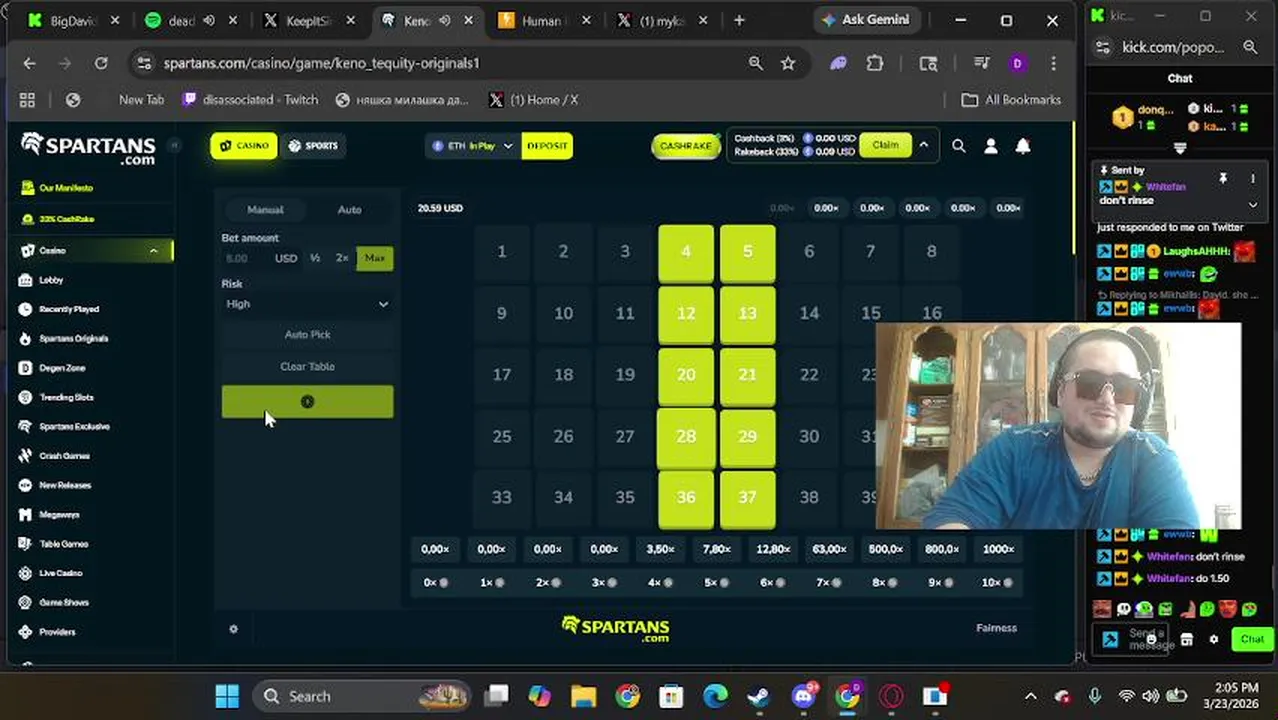This screenshot has height=720, width=1278.
Task: Click the pin icon in Kick chat
Action: point(1223,179)
